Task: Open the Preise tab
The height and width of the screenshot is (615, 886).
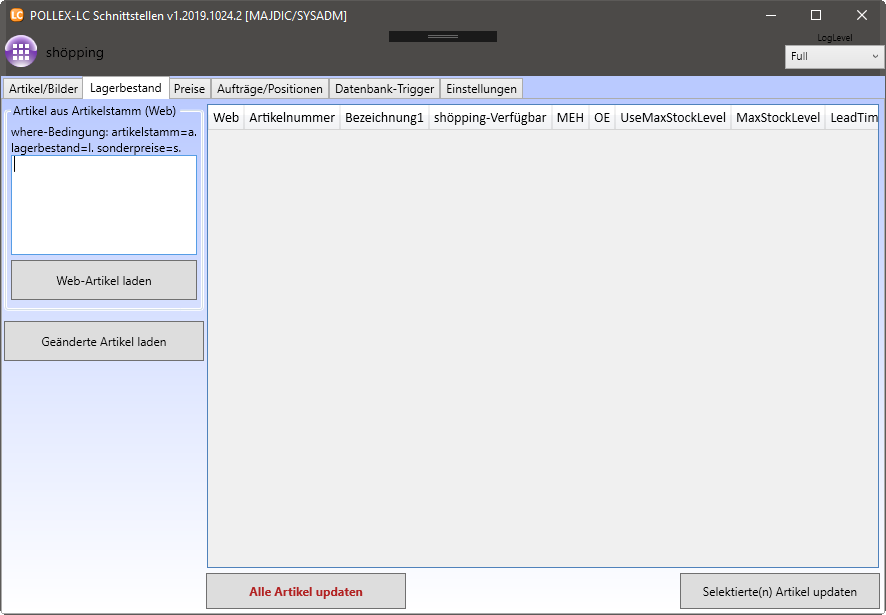Action: [x=189, y=89]
